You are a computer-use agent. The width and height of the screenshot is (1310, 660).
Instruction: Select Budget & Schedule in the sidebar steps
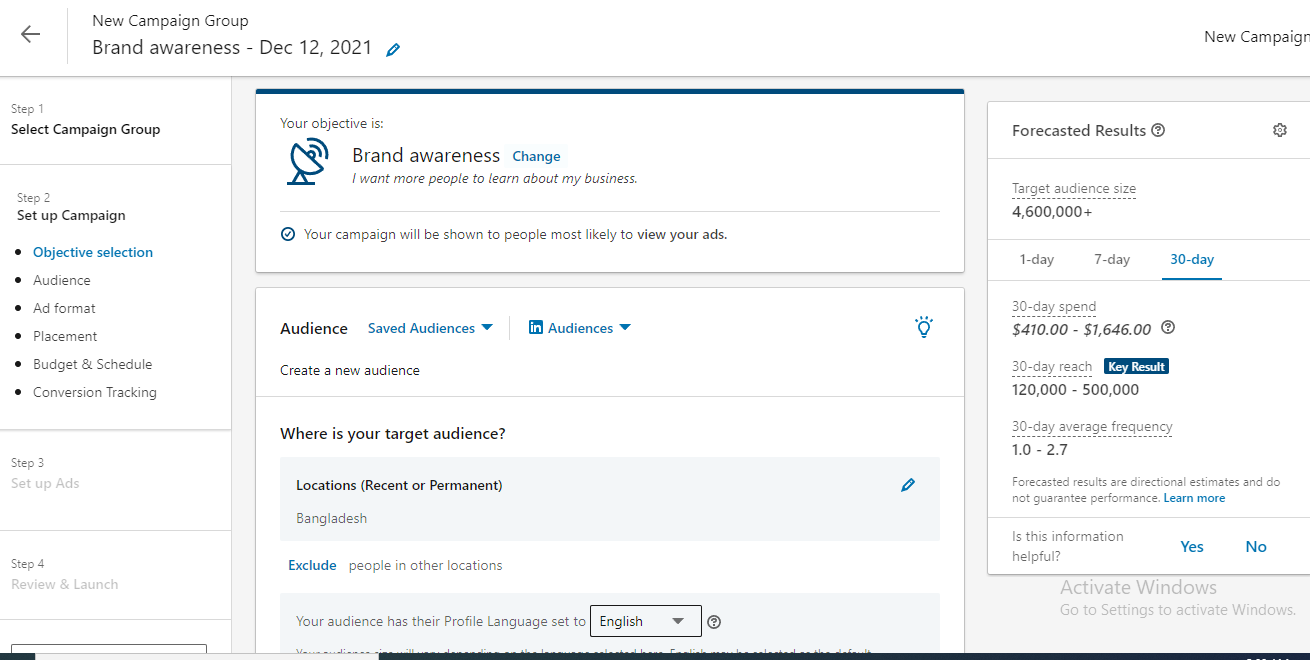[x=92, y=364]
